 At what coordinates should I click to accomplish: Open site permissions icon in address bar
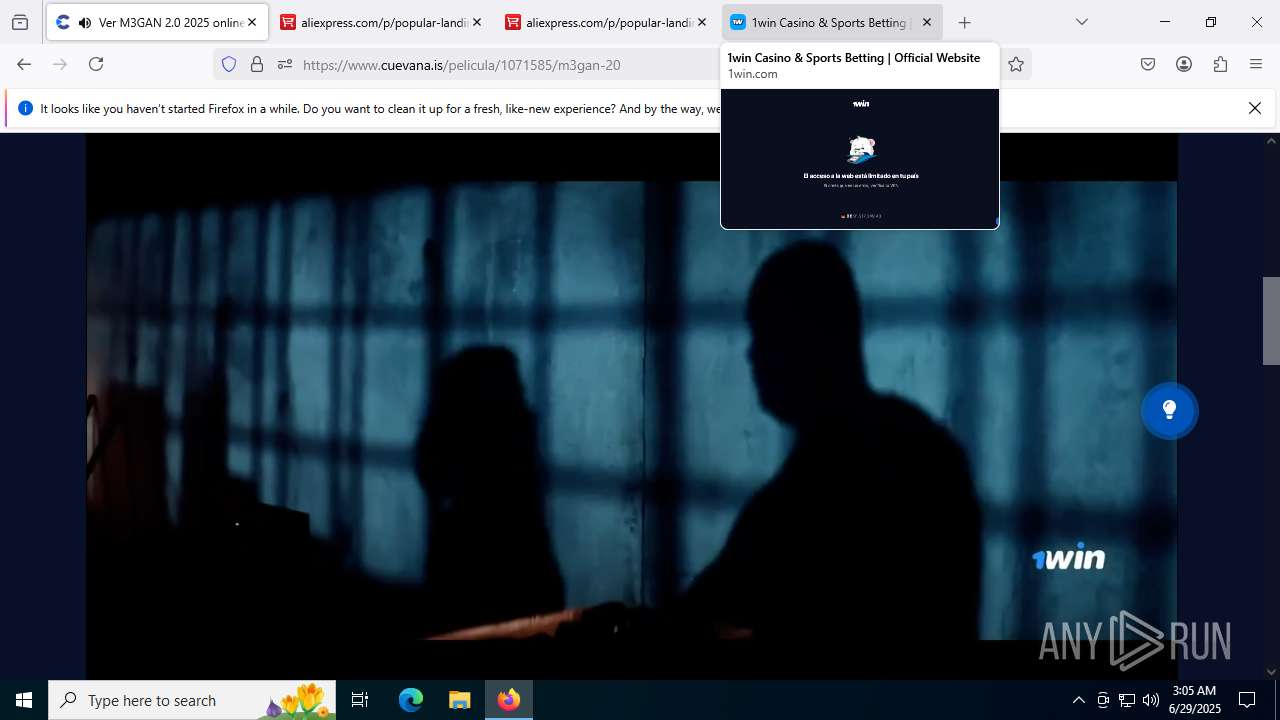(x=285, y=64)
